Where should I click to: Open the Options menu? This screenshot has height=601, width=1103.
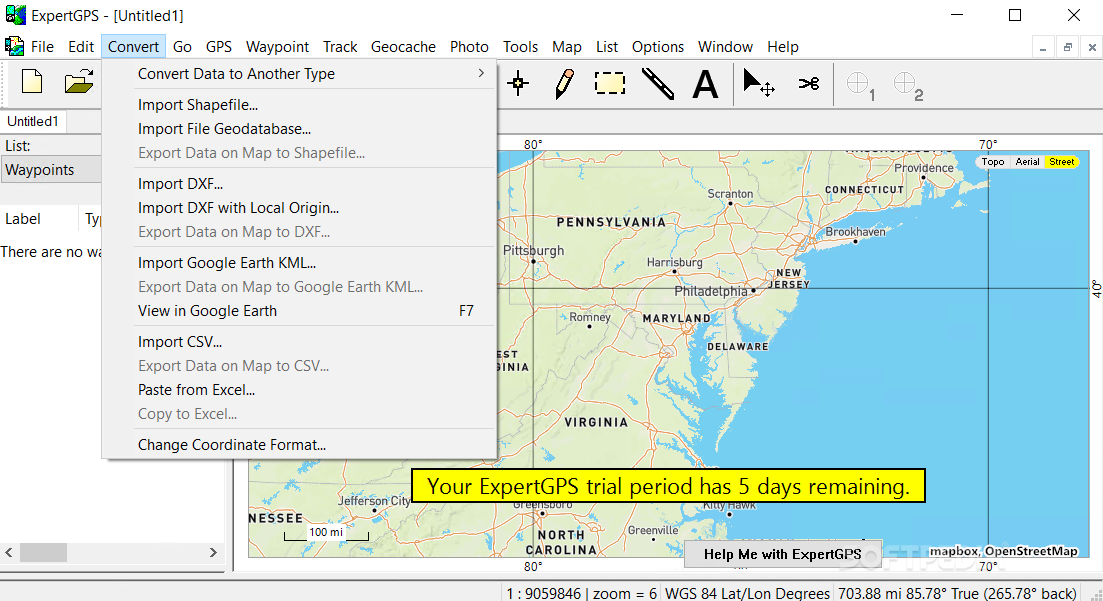(x=658, y=46)
